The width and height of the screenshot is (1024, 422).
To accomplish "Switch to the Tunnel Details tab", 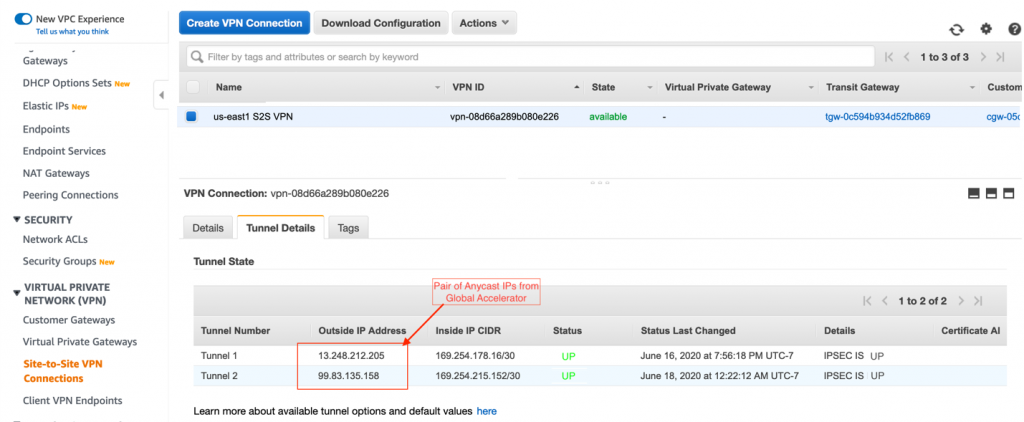I will [x=281, y=228].
